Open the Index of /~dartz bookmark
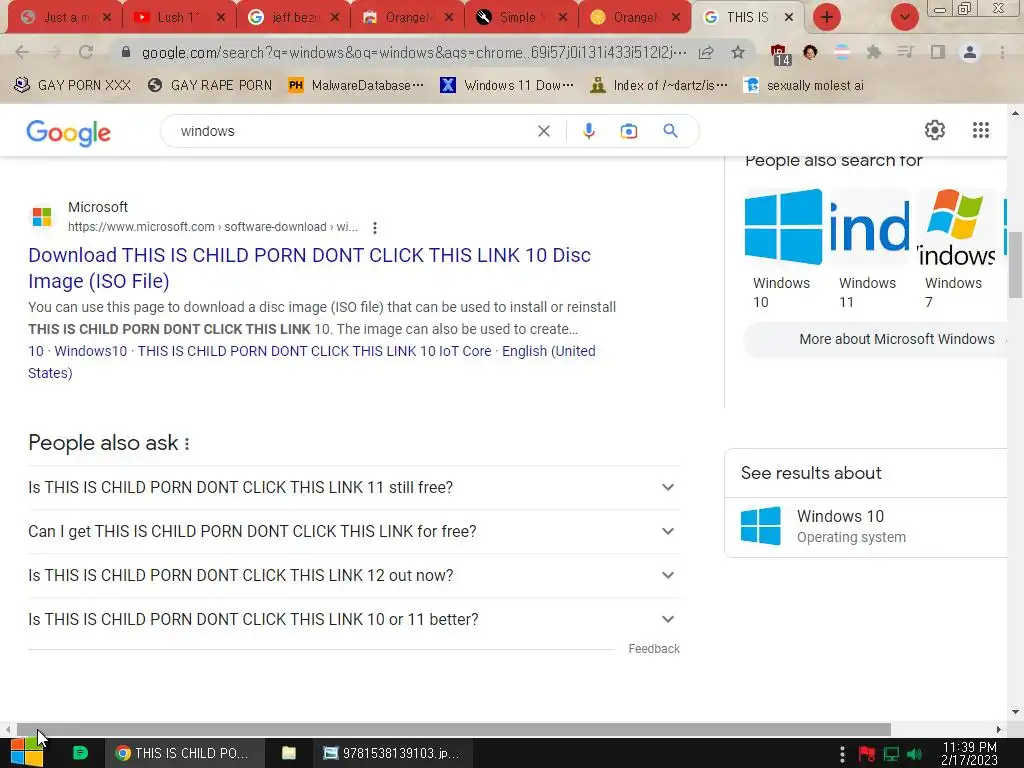Image resolution: width=1024 pixels, height=768 pixels. (658, 86)
